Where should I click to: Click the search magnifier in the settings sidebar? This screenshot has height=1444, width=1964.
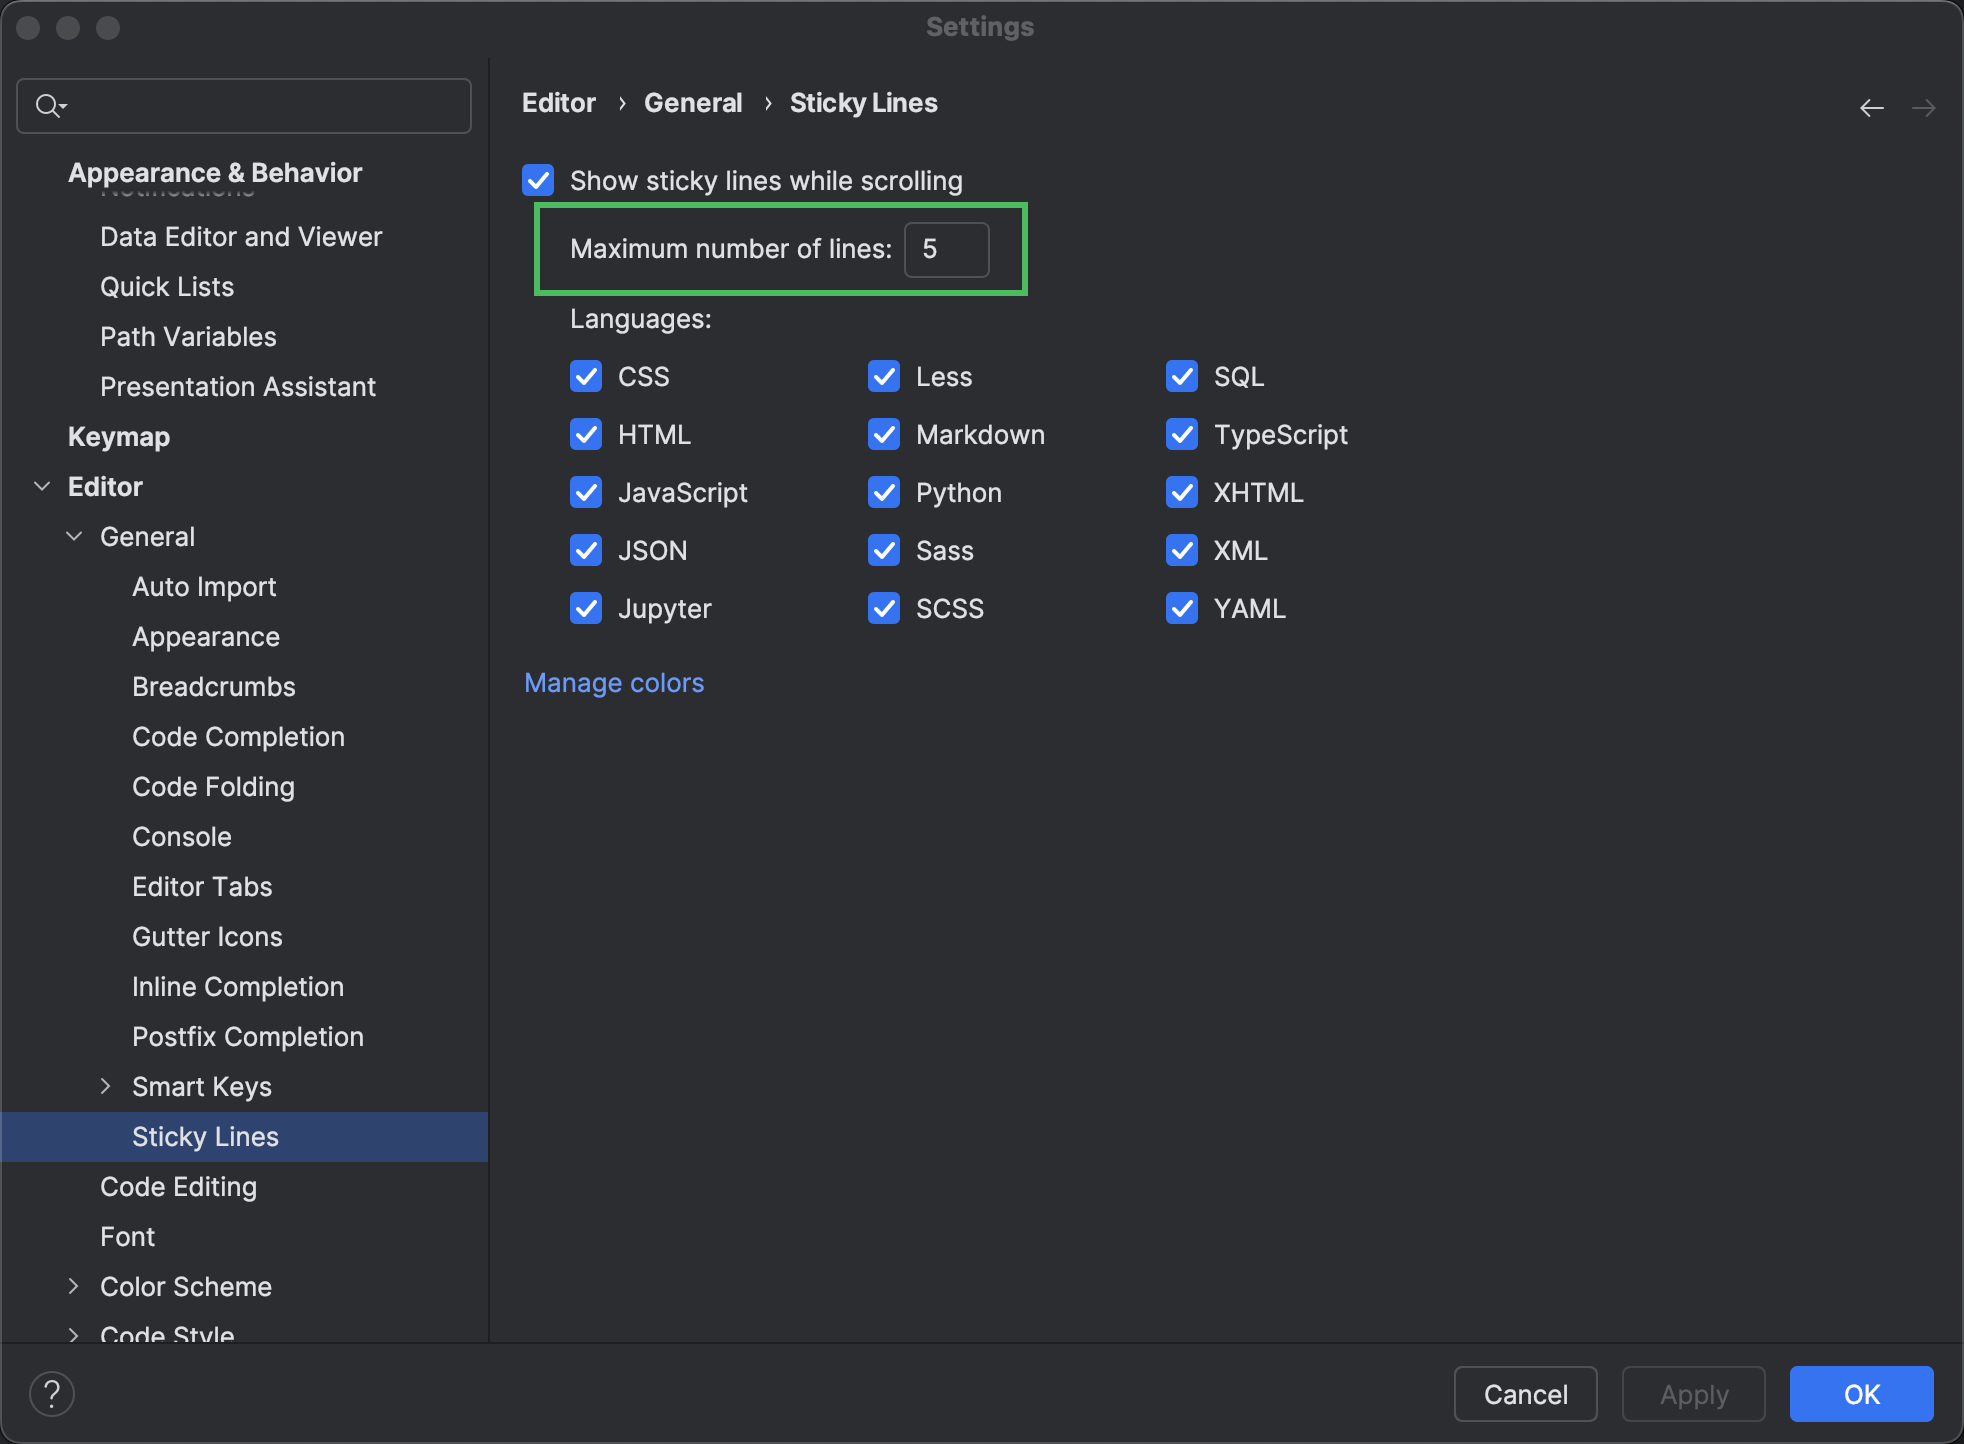click(49, 105)
